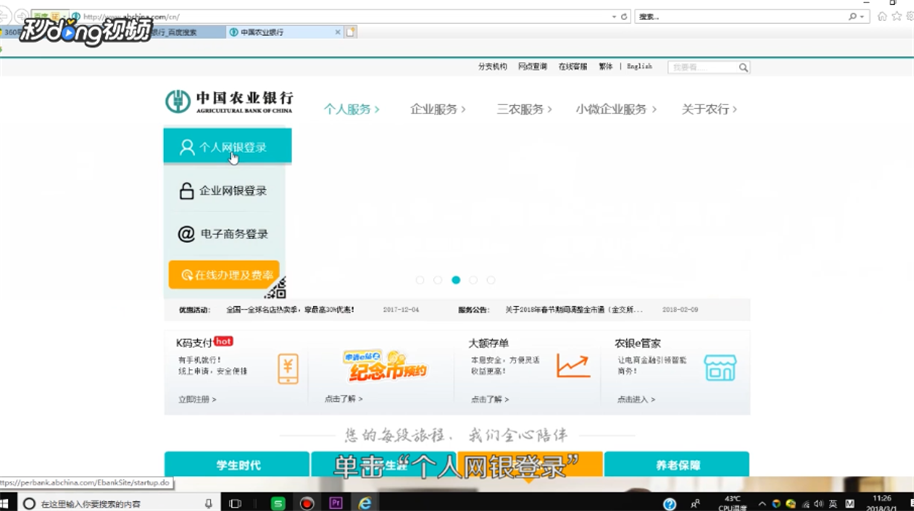Image resolution: width=914 pixels, height=511 pixels.
Task: Click the 农银e管家 storefront icon
Action: point(720,368)
